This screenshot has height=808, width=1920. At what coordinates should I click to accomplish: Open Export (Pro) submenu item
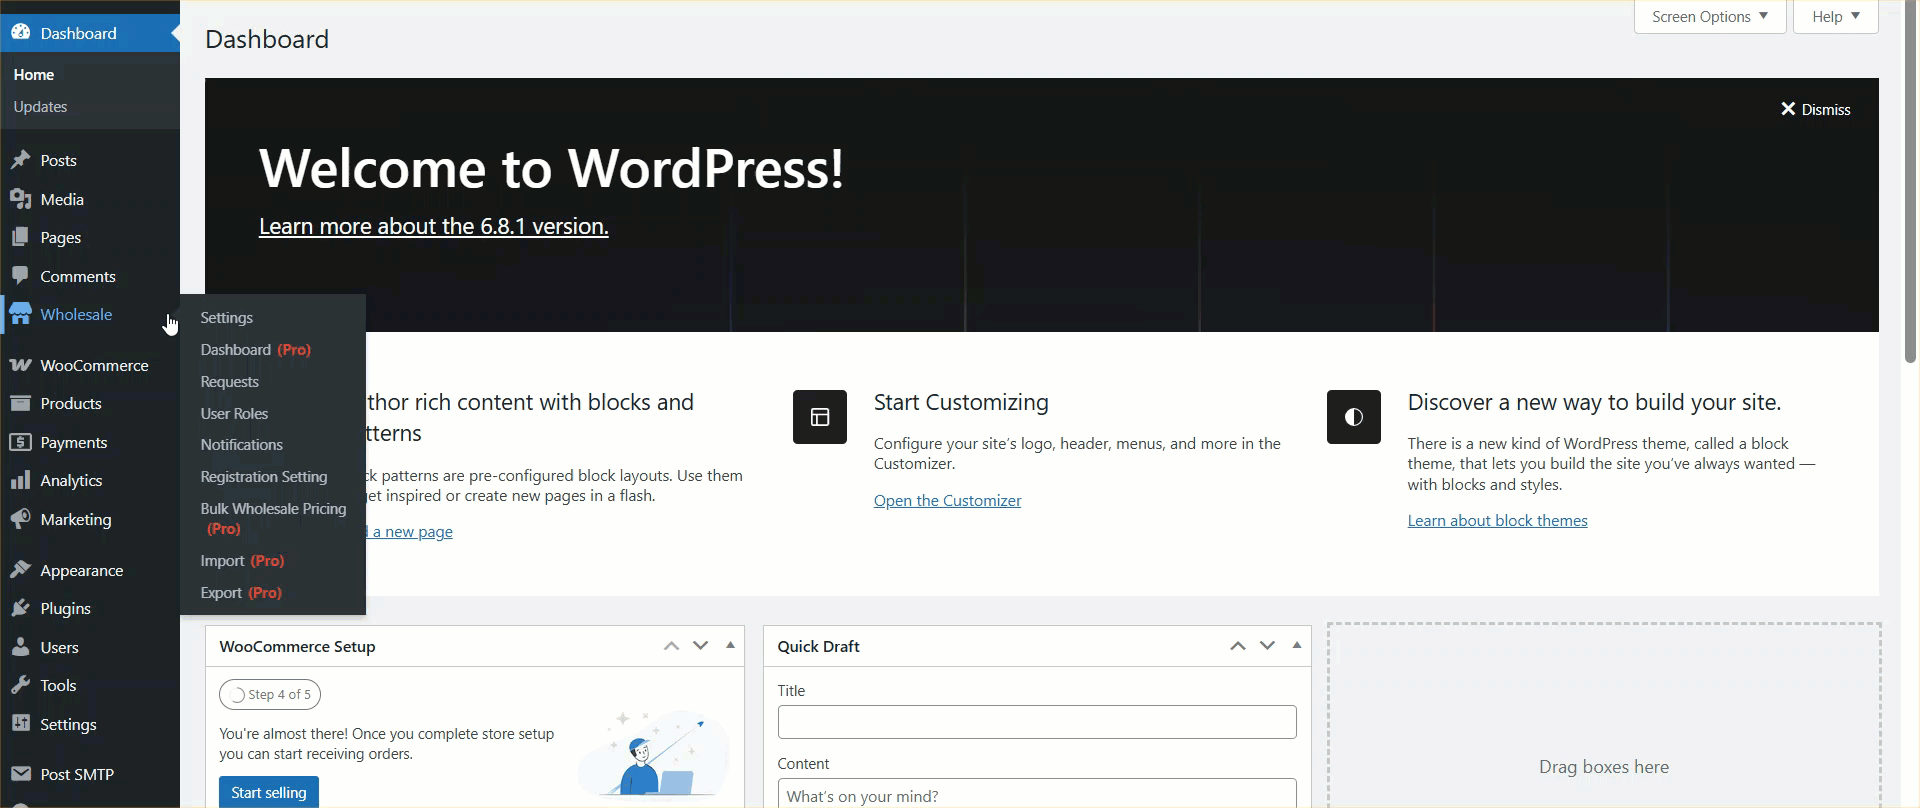pyautogui.click(x=241, y=593)
